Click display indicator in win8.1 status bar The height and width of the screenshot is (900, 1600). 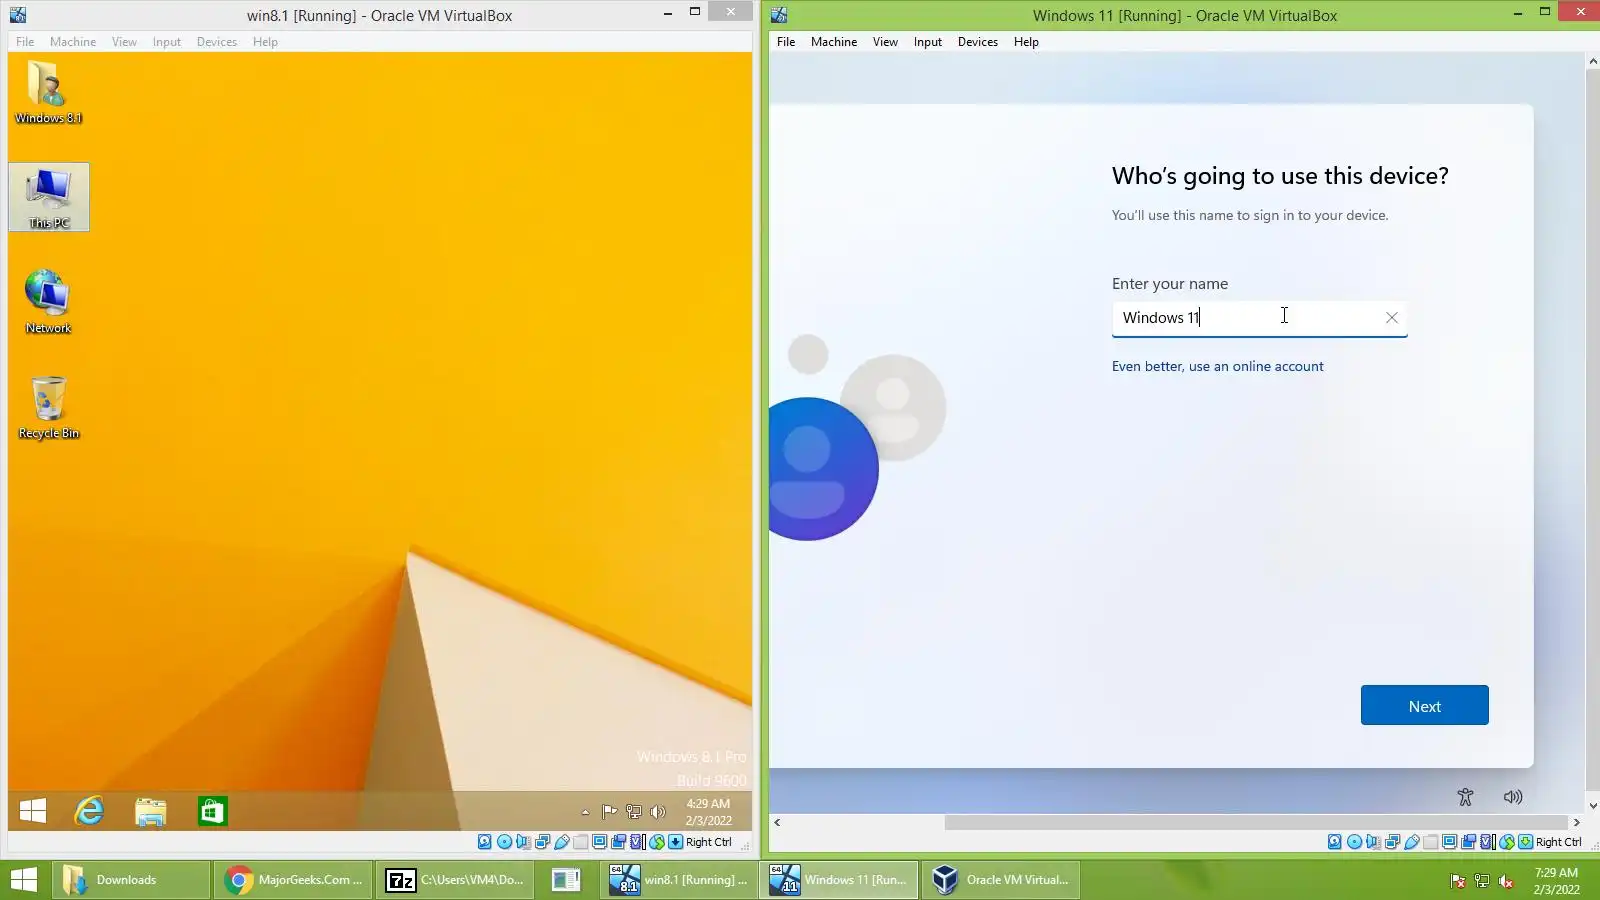click(x=599, y=842)
